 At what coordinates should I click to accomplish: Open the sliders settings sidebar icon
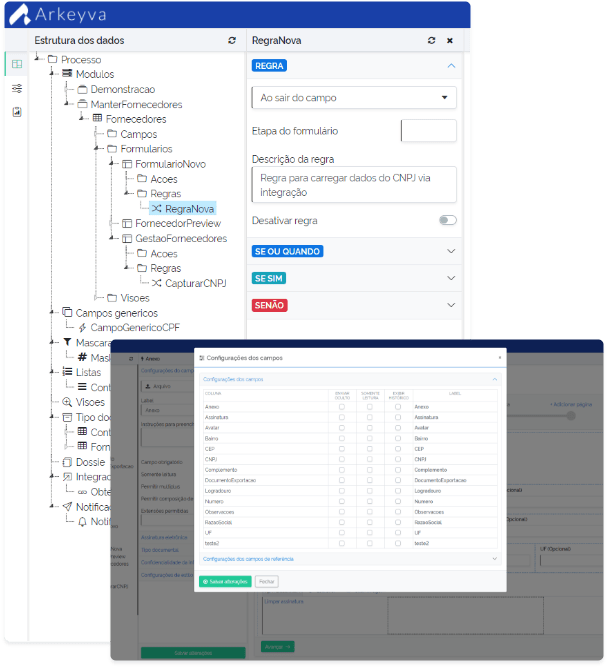(x=17, y=89)
